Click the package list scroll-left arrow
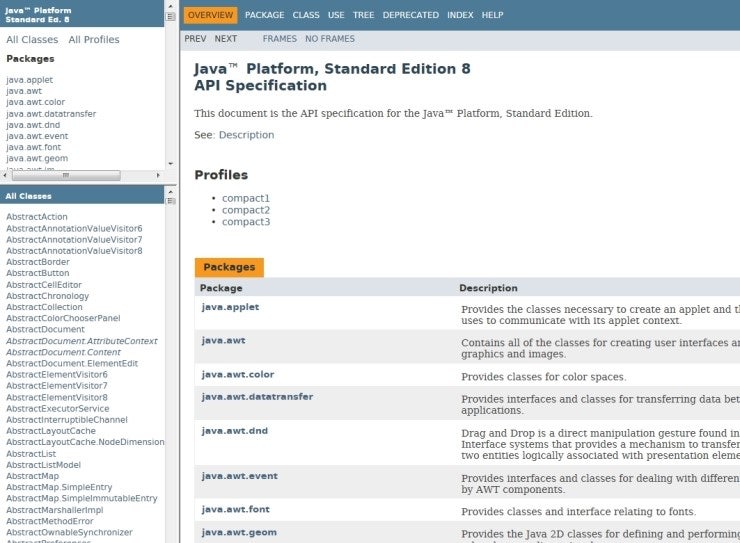The height and width of the screenshot is (543, 740). coord(5,175)
